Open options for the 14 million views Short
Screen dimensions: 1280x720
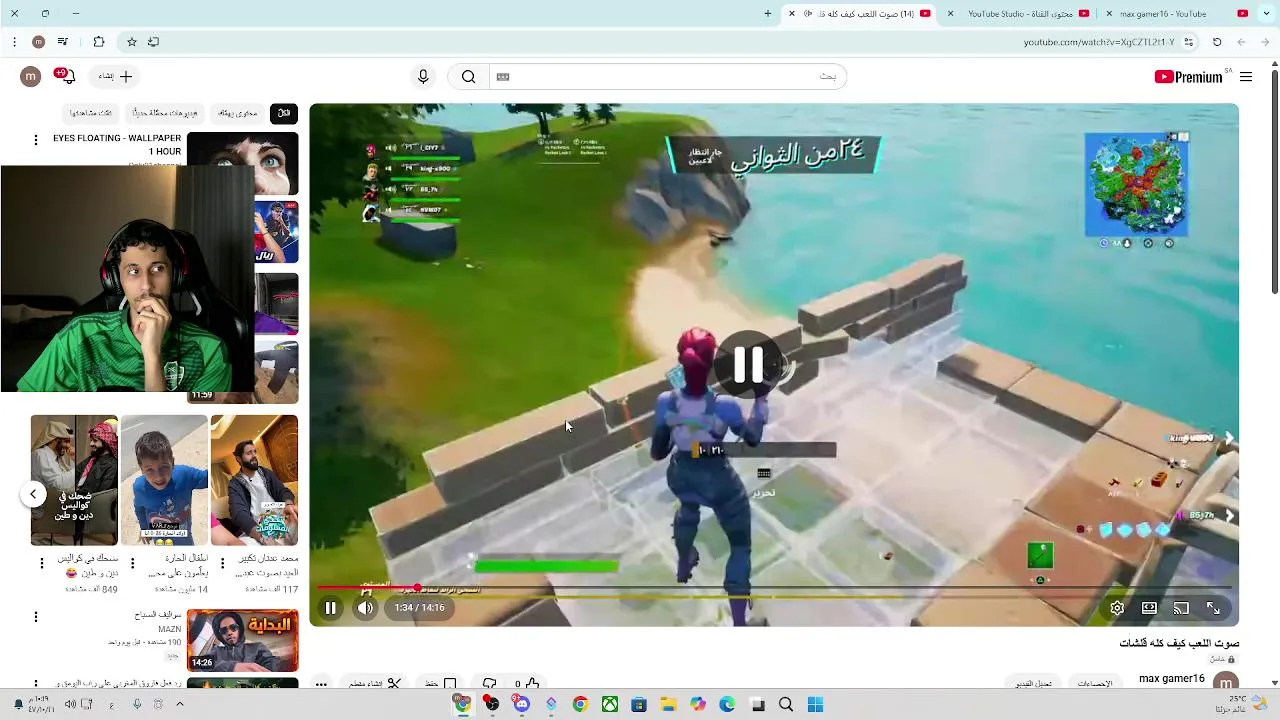(134, 564)
